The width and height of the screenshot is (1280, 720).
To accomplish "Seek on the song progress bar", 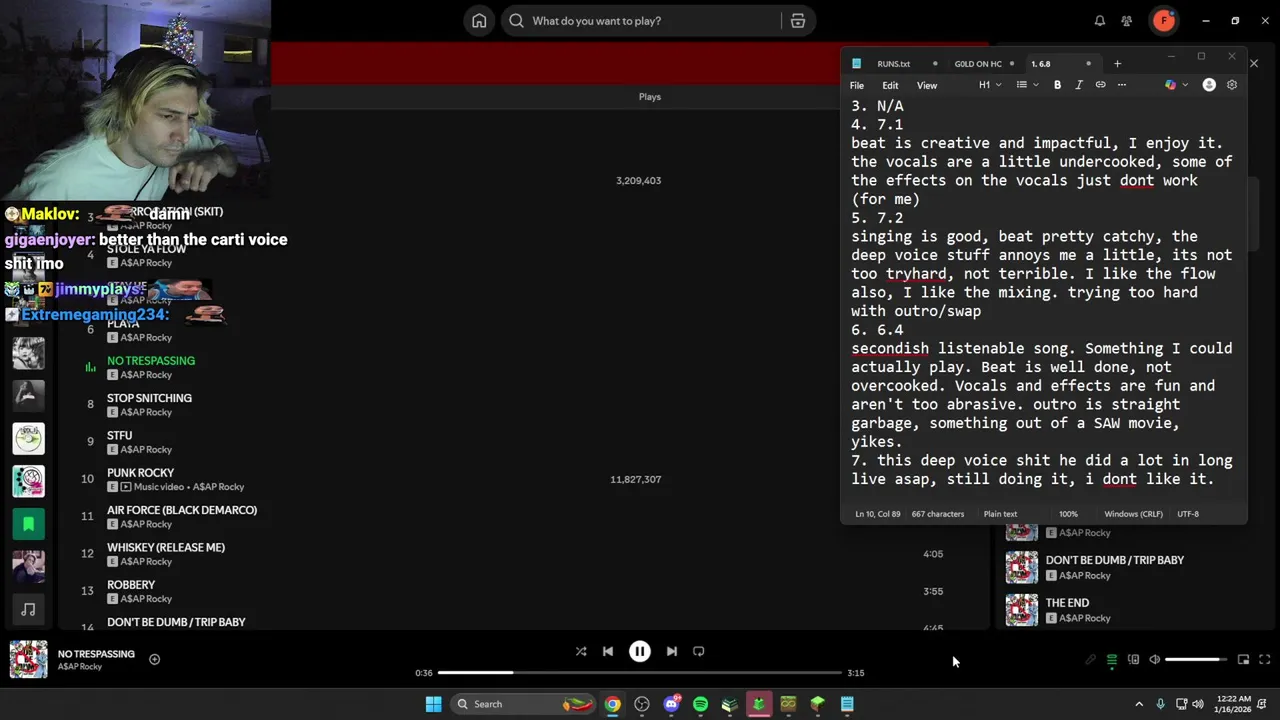I will [x=639, y=673].
